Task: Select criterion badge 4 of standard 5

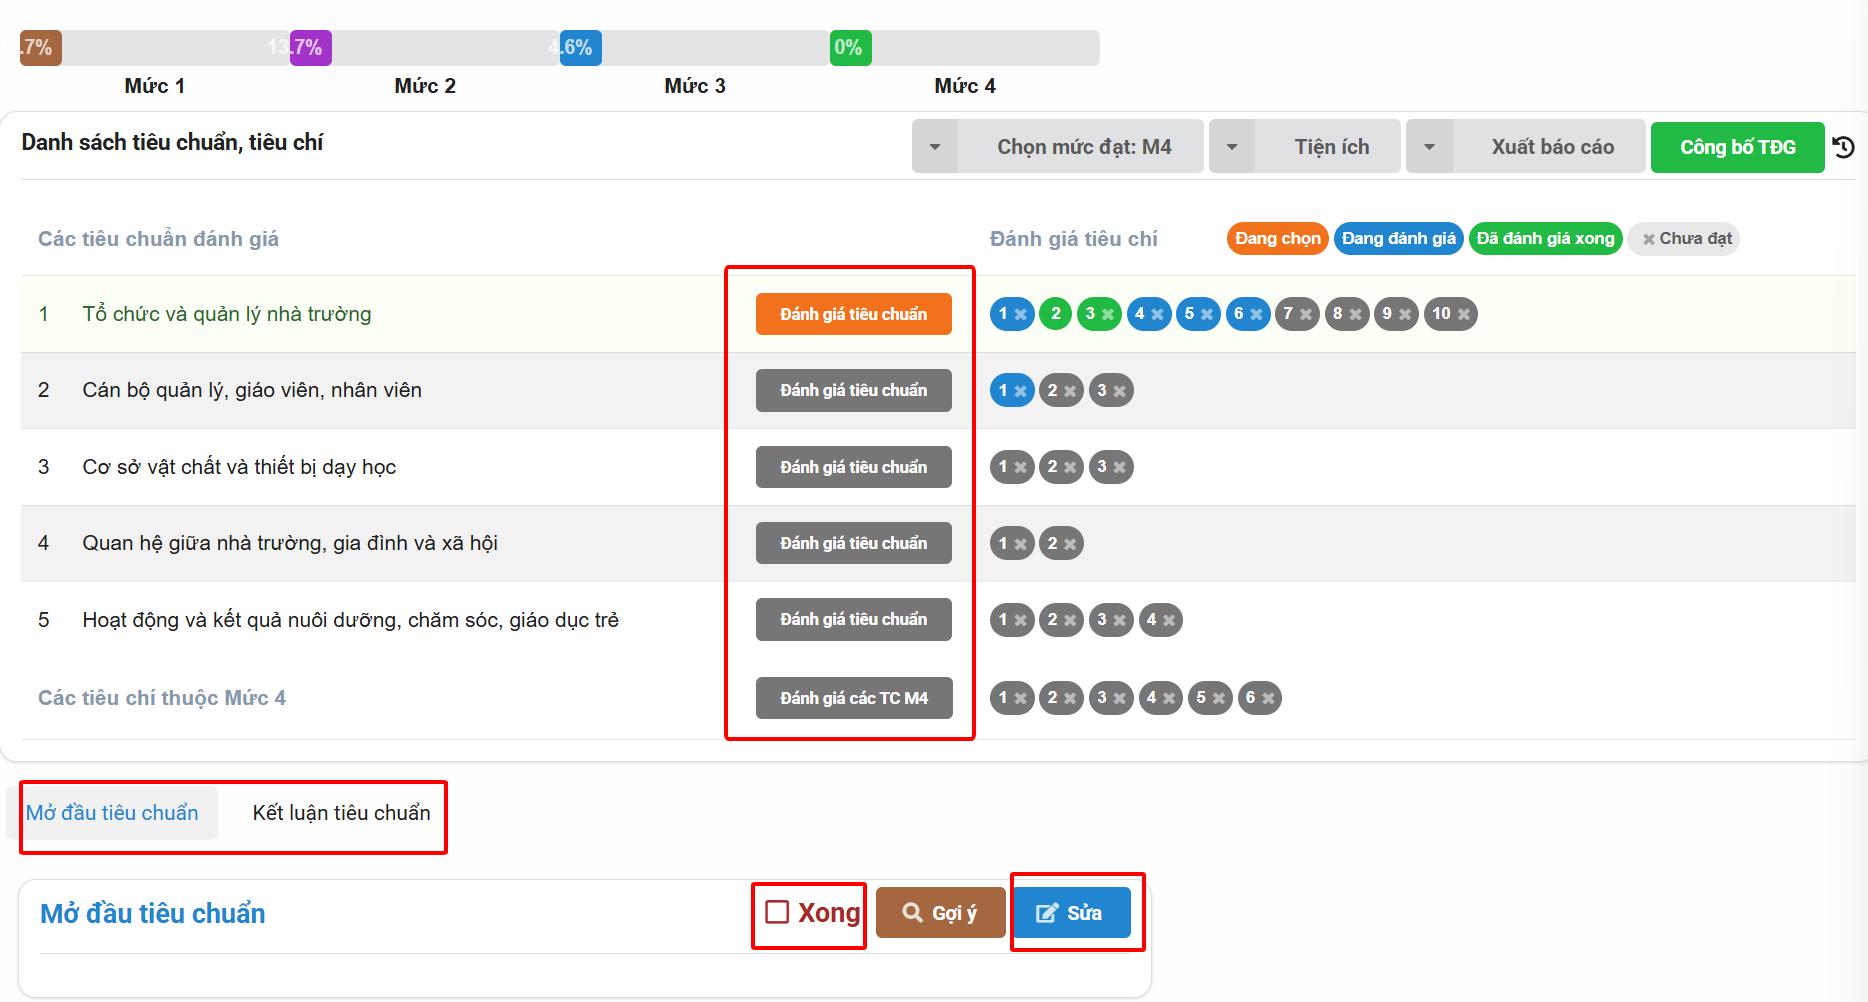Action: [1160, 620]
